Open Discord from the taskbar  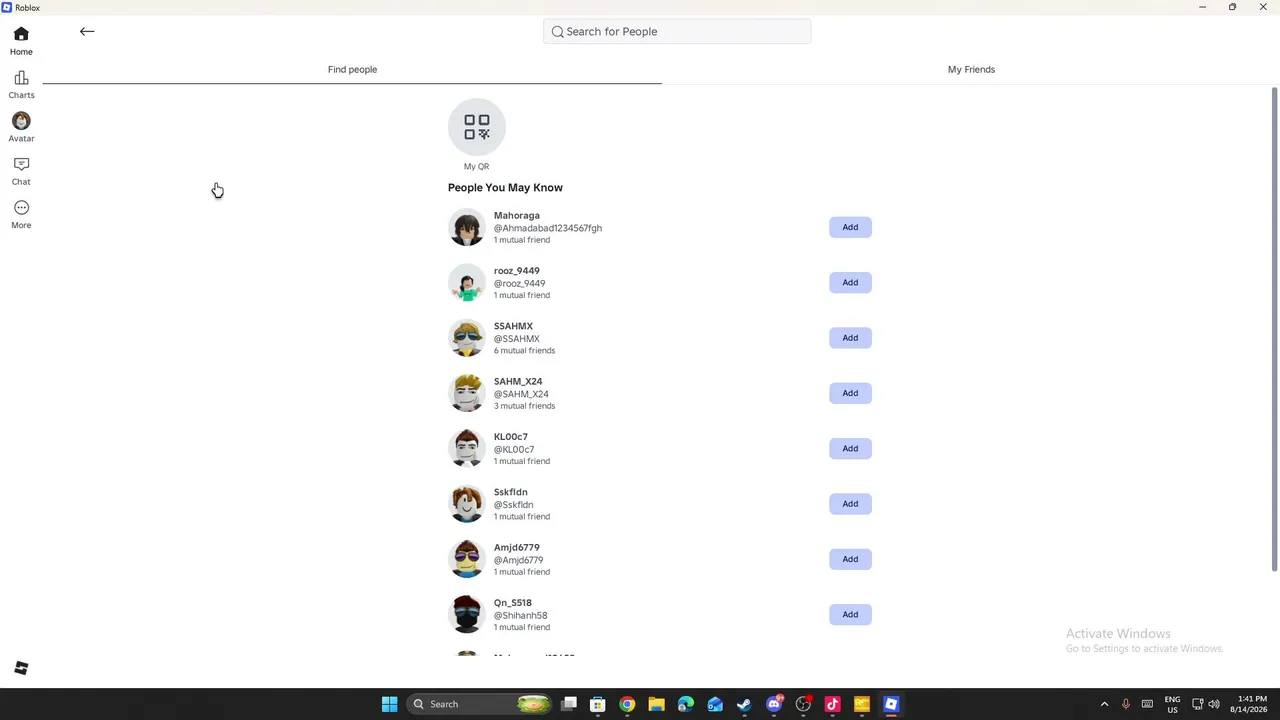[774, 704]
